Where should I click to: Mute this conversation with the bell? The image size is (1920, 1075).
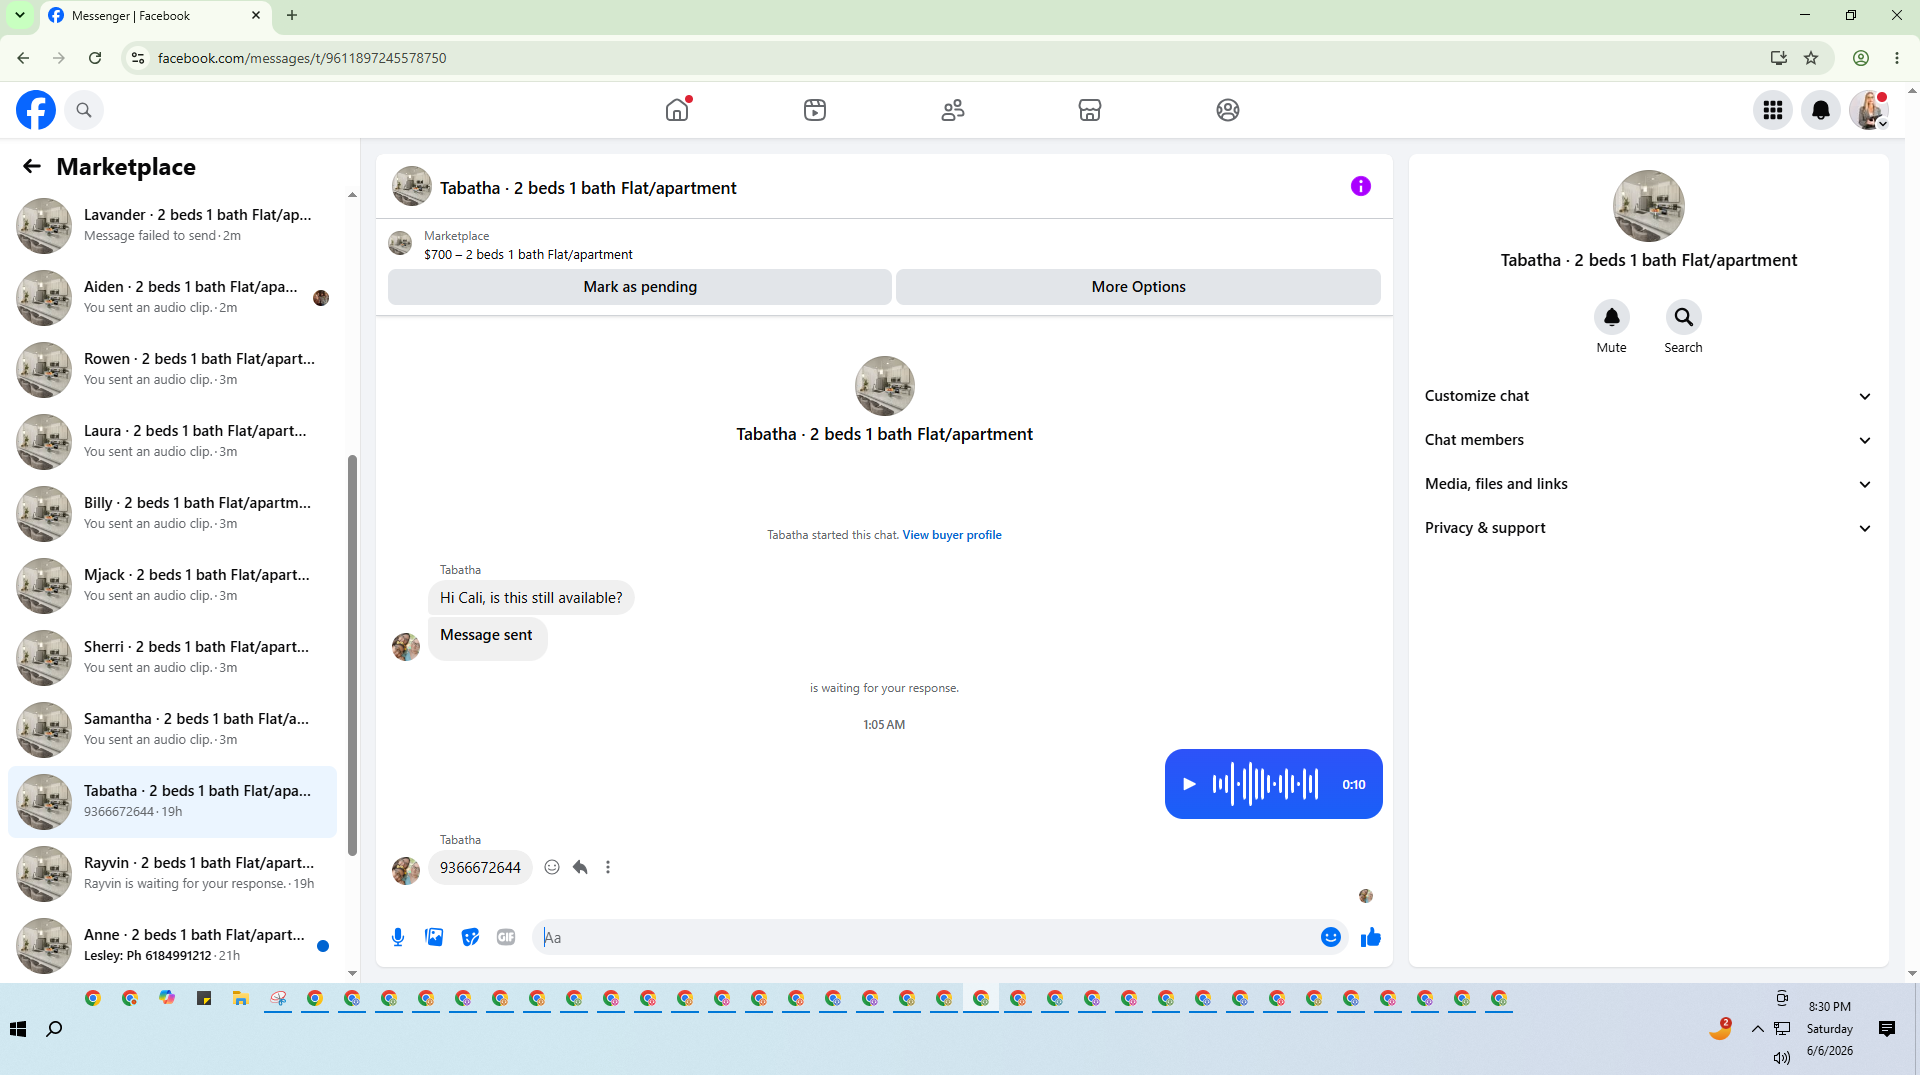(x=1611, y=317)
